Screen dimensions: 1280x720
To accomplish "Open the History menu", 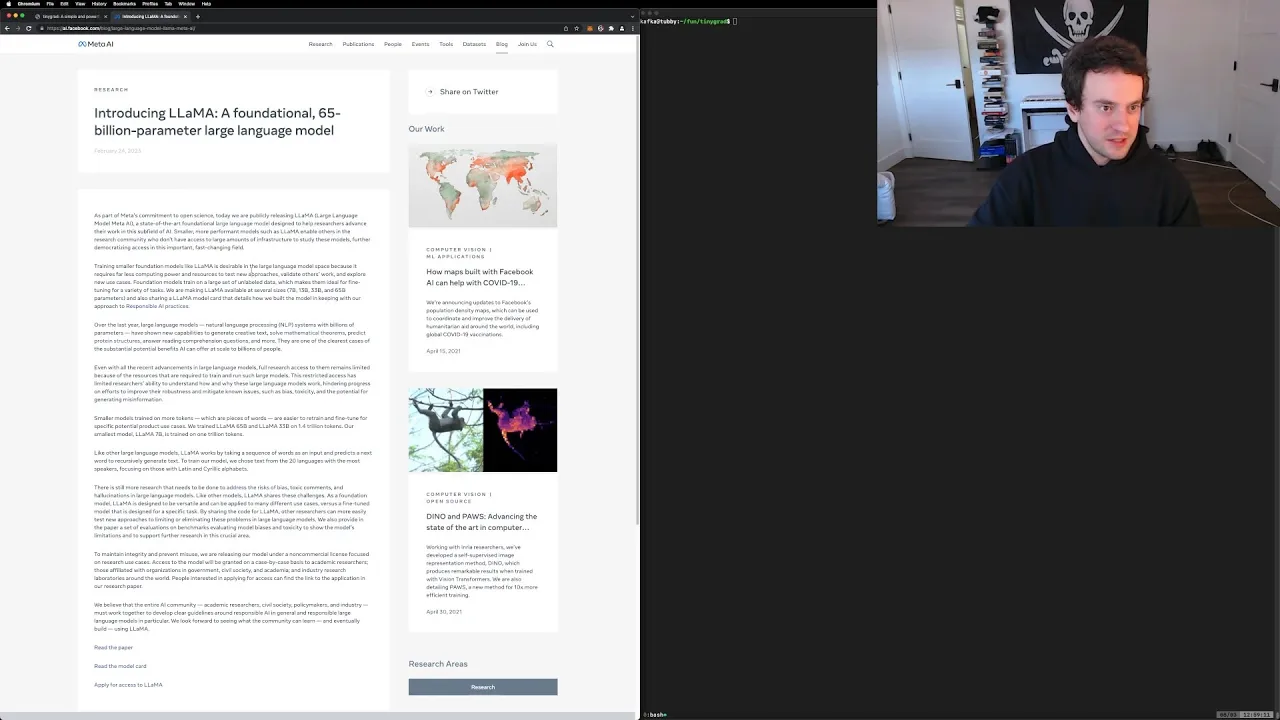I will click(99, 4).
